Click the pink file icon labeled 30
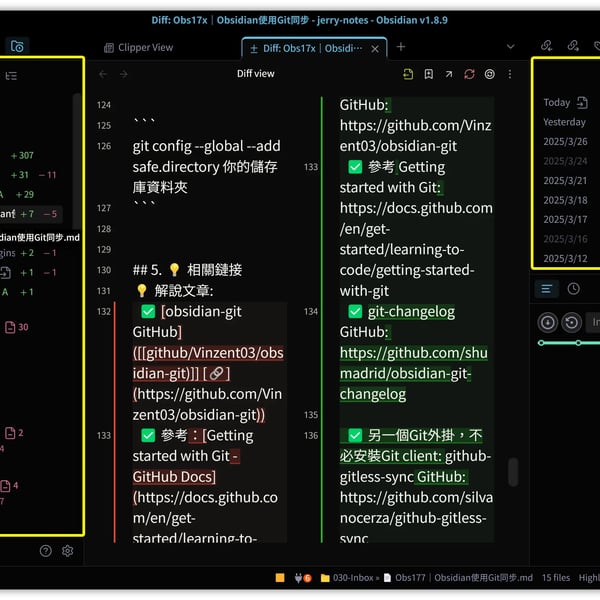The image size is (600, 600). pyautogui.click(x=10, y=327)
